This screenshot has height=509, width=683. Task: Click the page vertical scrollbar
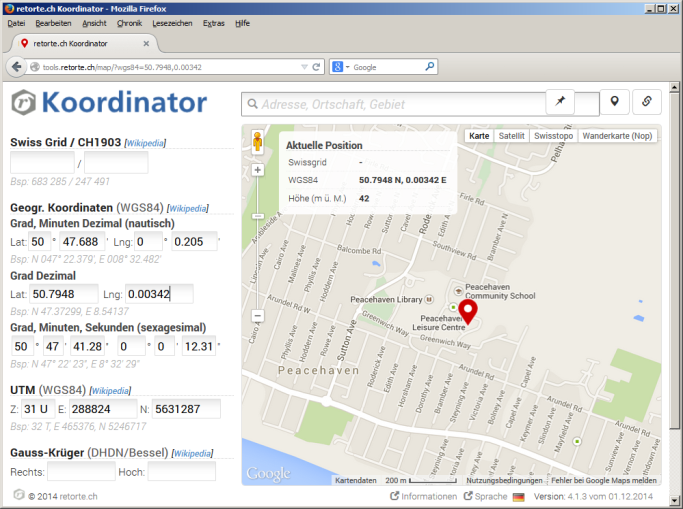674,261
